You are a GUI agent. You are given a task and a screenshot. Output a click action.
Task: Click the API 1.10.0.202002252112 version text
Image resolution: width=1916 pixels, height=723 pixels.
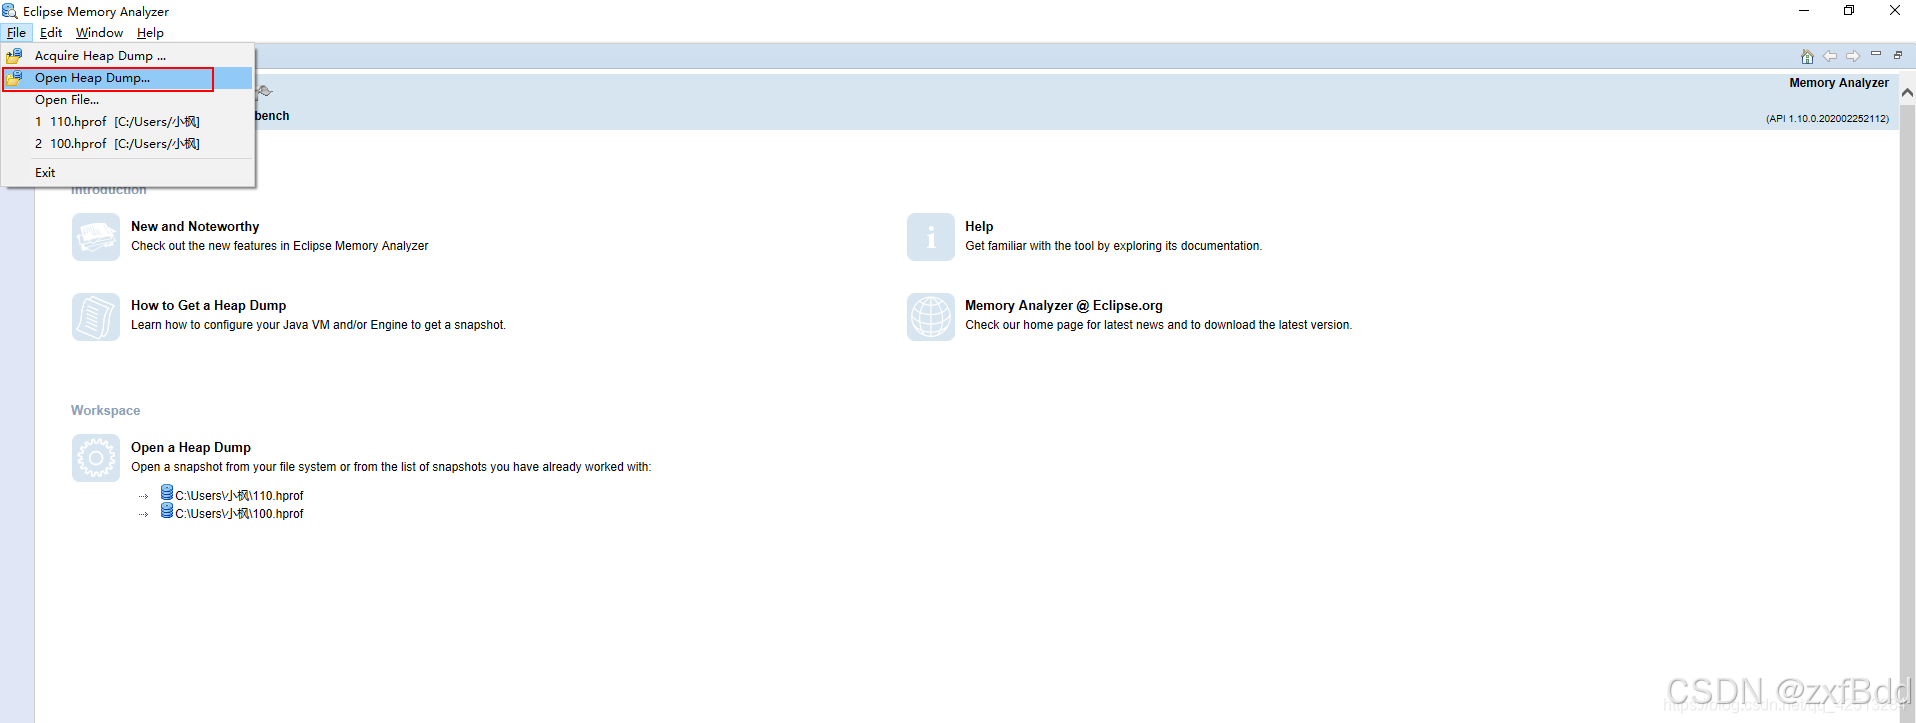[x=1827, y=119]
